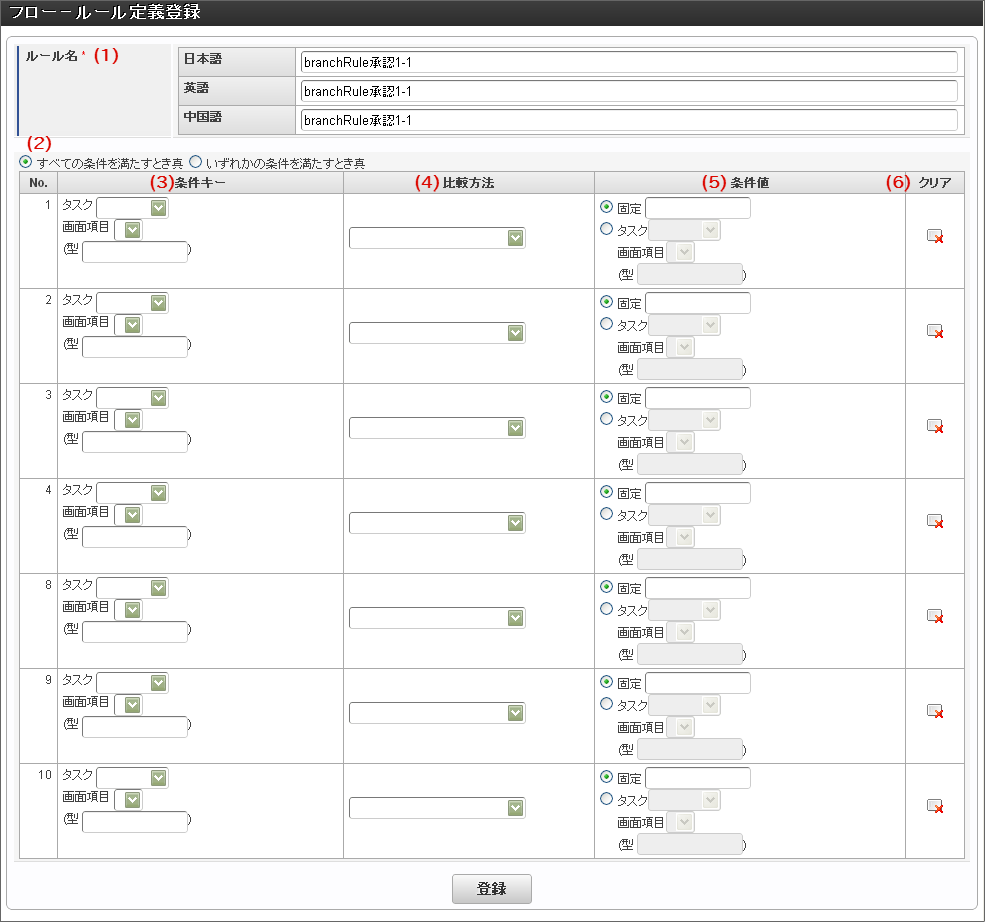
Task: Clear condition row 4 with the clear icon
Action: point(935,521)
